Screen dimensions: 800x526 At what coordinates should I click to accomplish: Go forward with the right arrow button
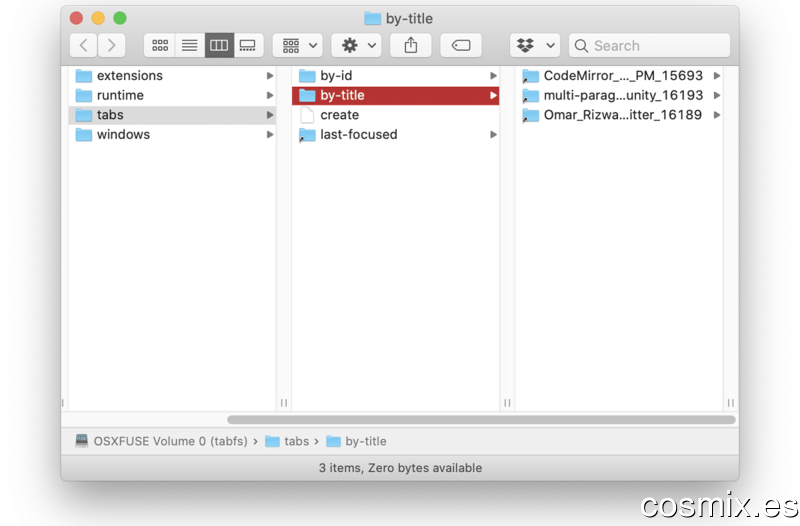pyautogui.click(x=112, y=45)
